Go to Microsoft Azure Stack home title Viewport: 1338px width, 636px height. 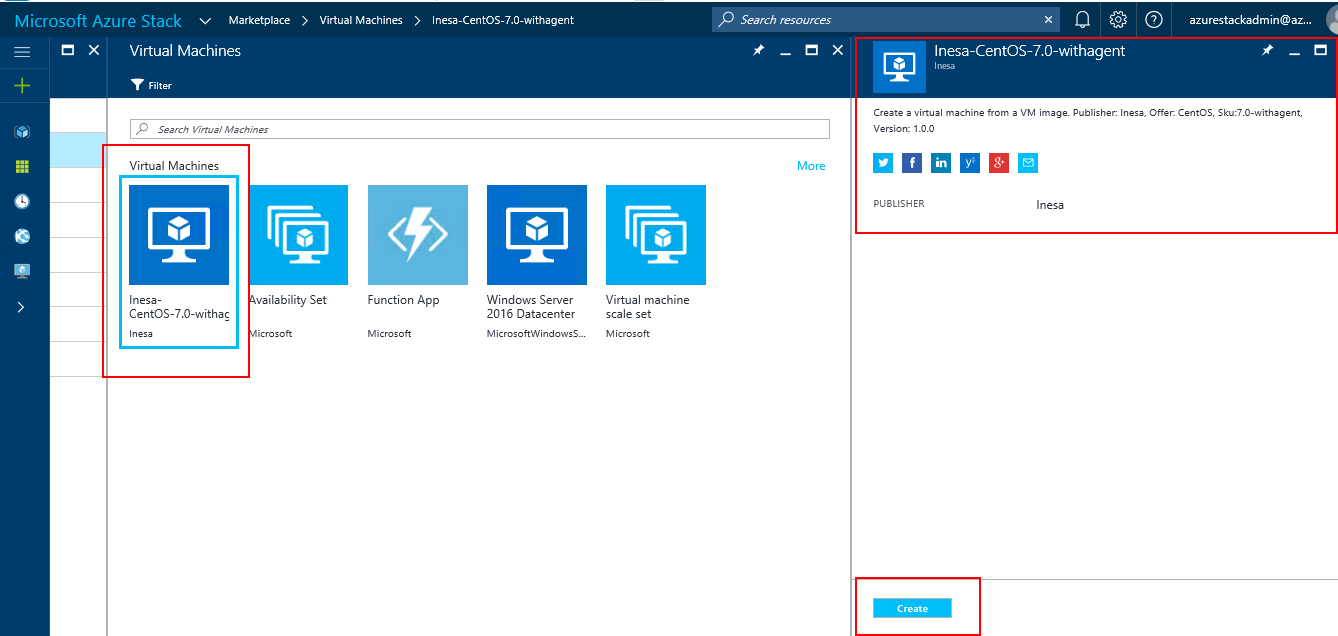98,20
